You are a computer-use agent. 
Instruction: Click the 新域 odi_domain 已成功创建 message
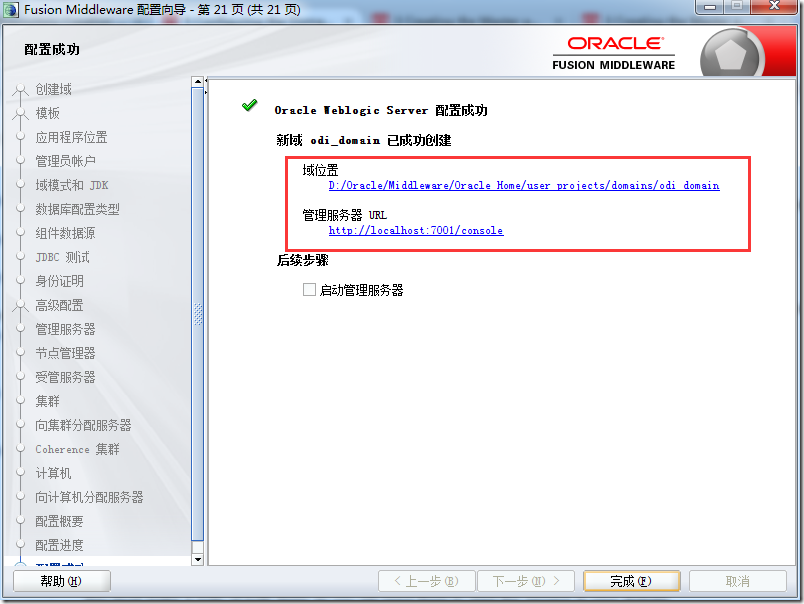click(x=364, y=140)
